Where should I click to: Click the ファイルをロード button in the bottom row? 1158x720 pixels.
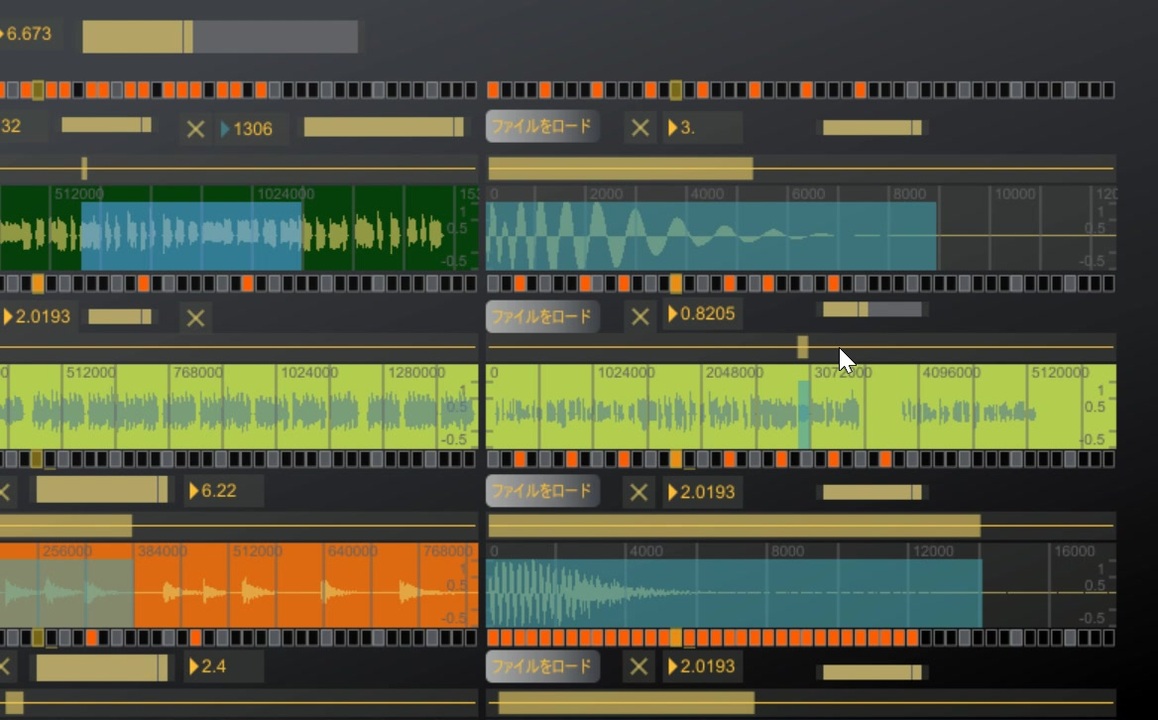pyautogui.click(x=542, y=666)
